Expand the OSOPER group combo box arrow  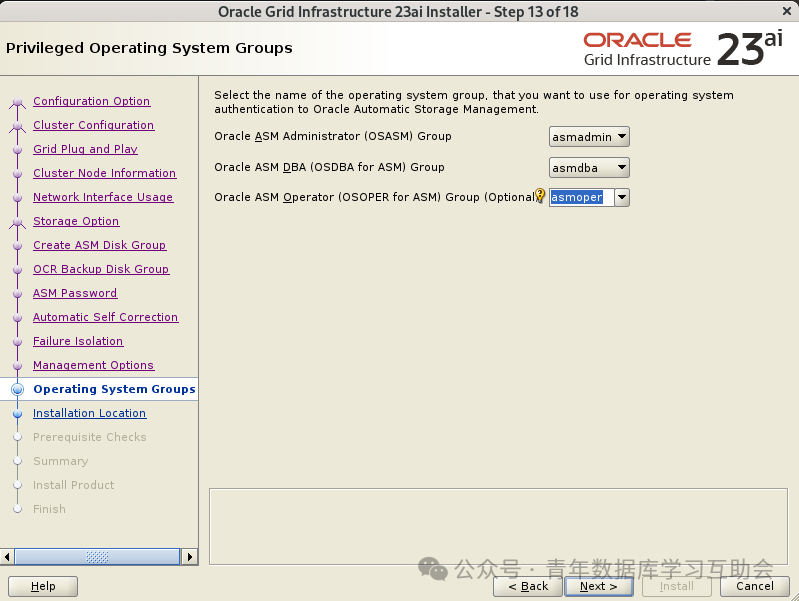coord(622,197)
